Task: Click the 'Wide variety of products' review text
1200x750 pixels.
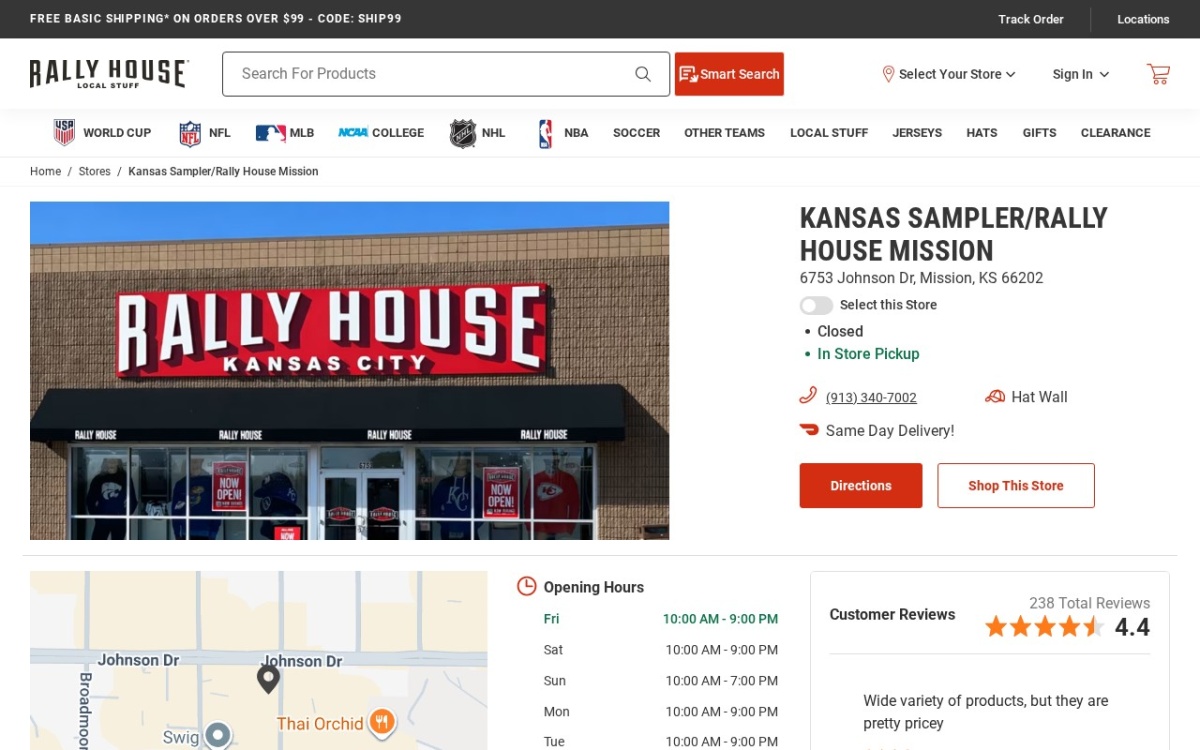Action: [985, 712]
